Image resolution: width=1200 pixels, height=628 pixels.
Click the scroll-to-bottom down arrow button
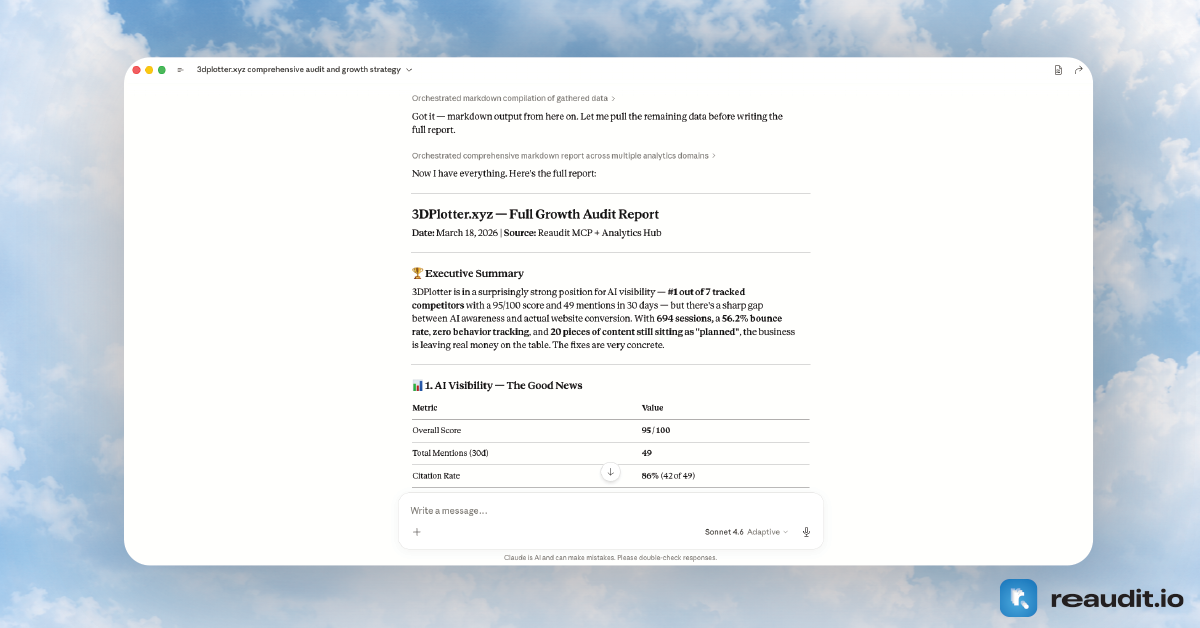[x=610, y=472]
